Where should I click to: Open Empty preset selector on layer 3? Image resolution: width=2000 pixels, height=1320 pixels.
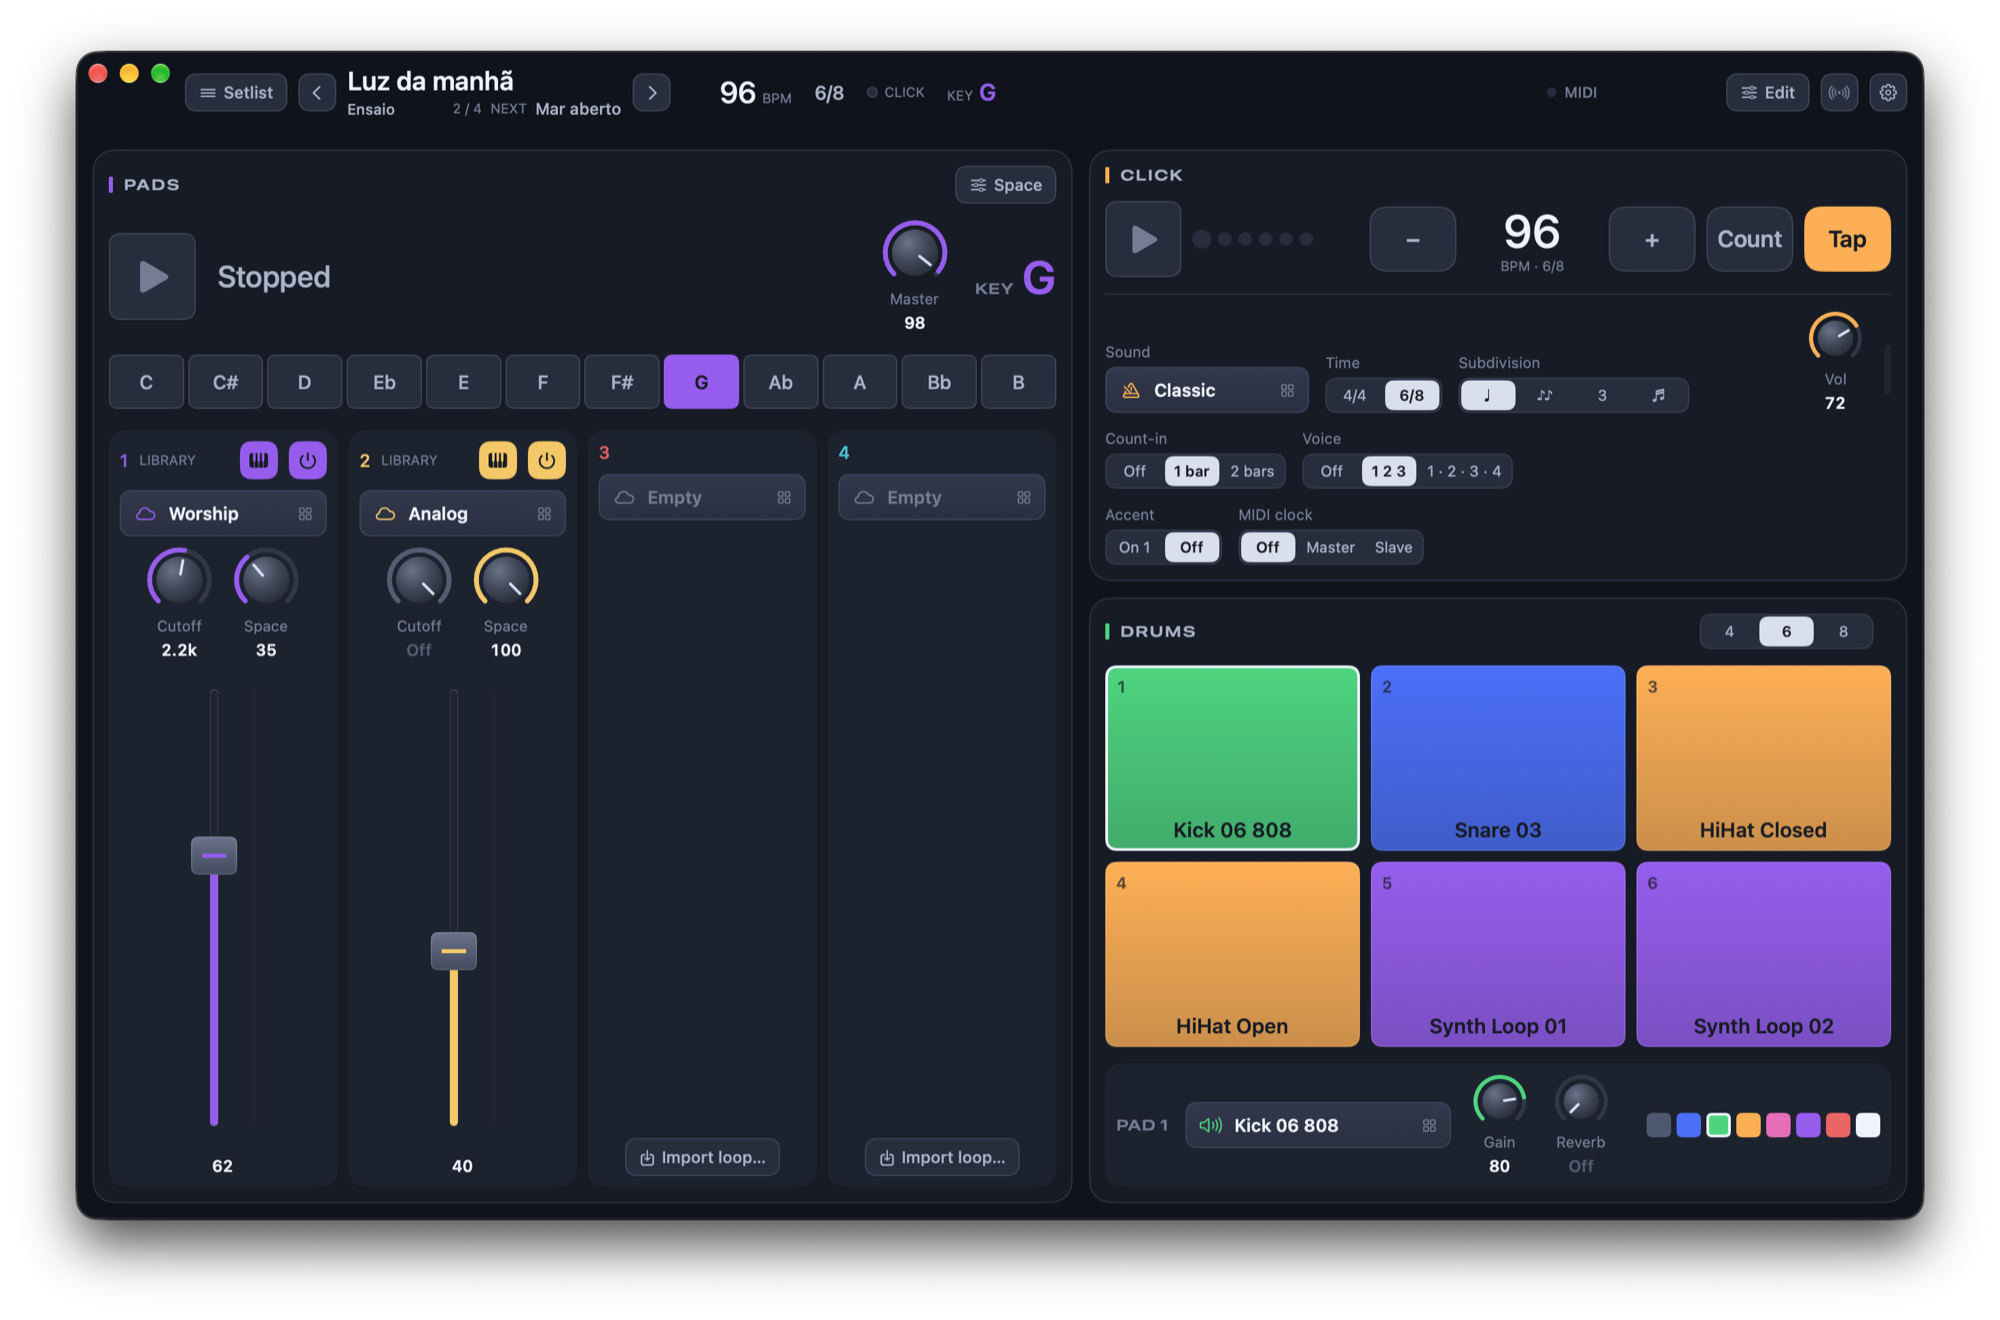tap(702, 497)
